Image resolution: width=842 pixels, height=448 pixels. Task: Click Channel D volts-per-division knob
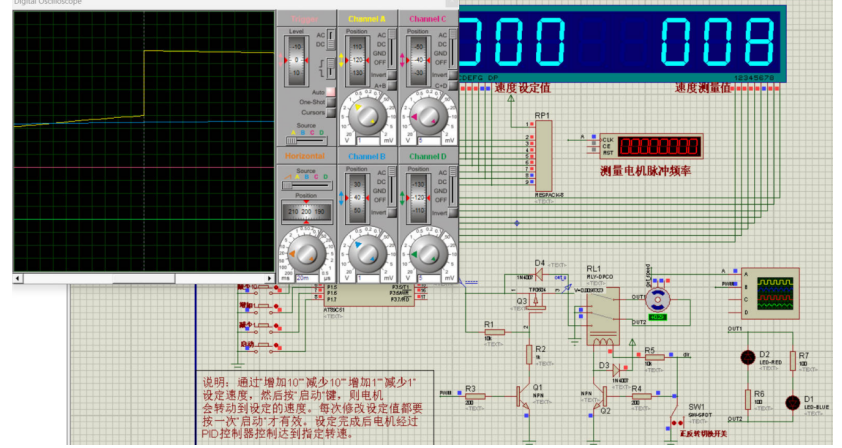(429, 254)
